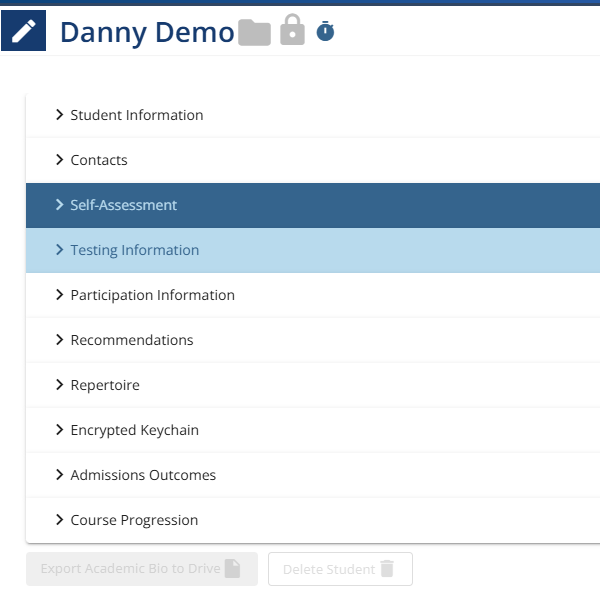Screen dimensions: 600x600
Task: Click the Danny Demo student name heading
Action: [x=147, y=32]
